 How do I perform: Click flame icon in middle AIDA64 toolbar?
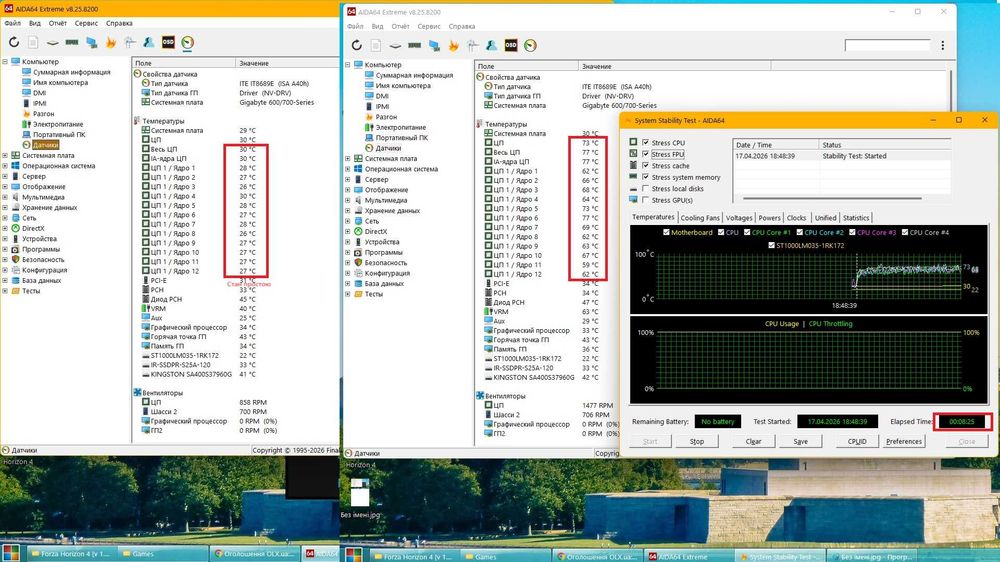click(x=453, y=45)
